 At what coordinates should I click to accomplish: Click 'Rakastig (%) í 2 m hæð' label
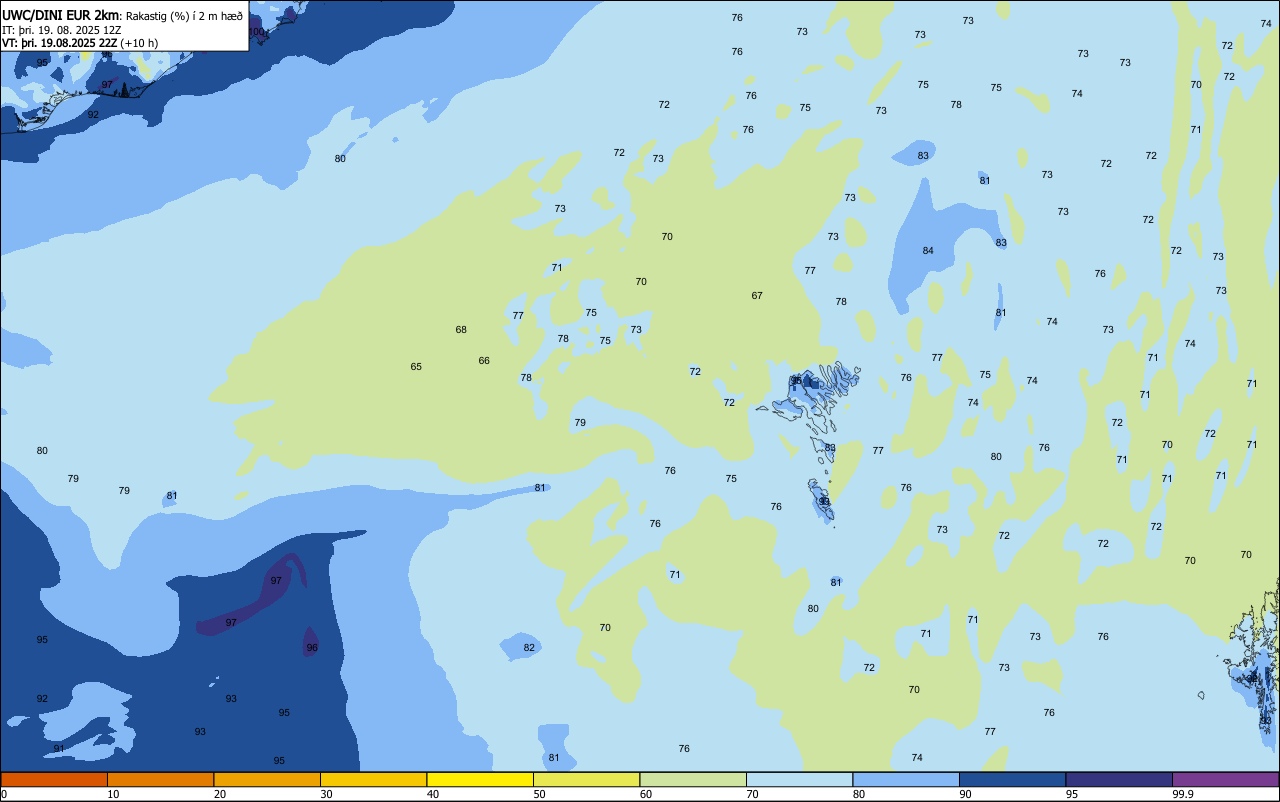coord(184,16)
